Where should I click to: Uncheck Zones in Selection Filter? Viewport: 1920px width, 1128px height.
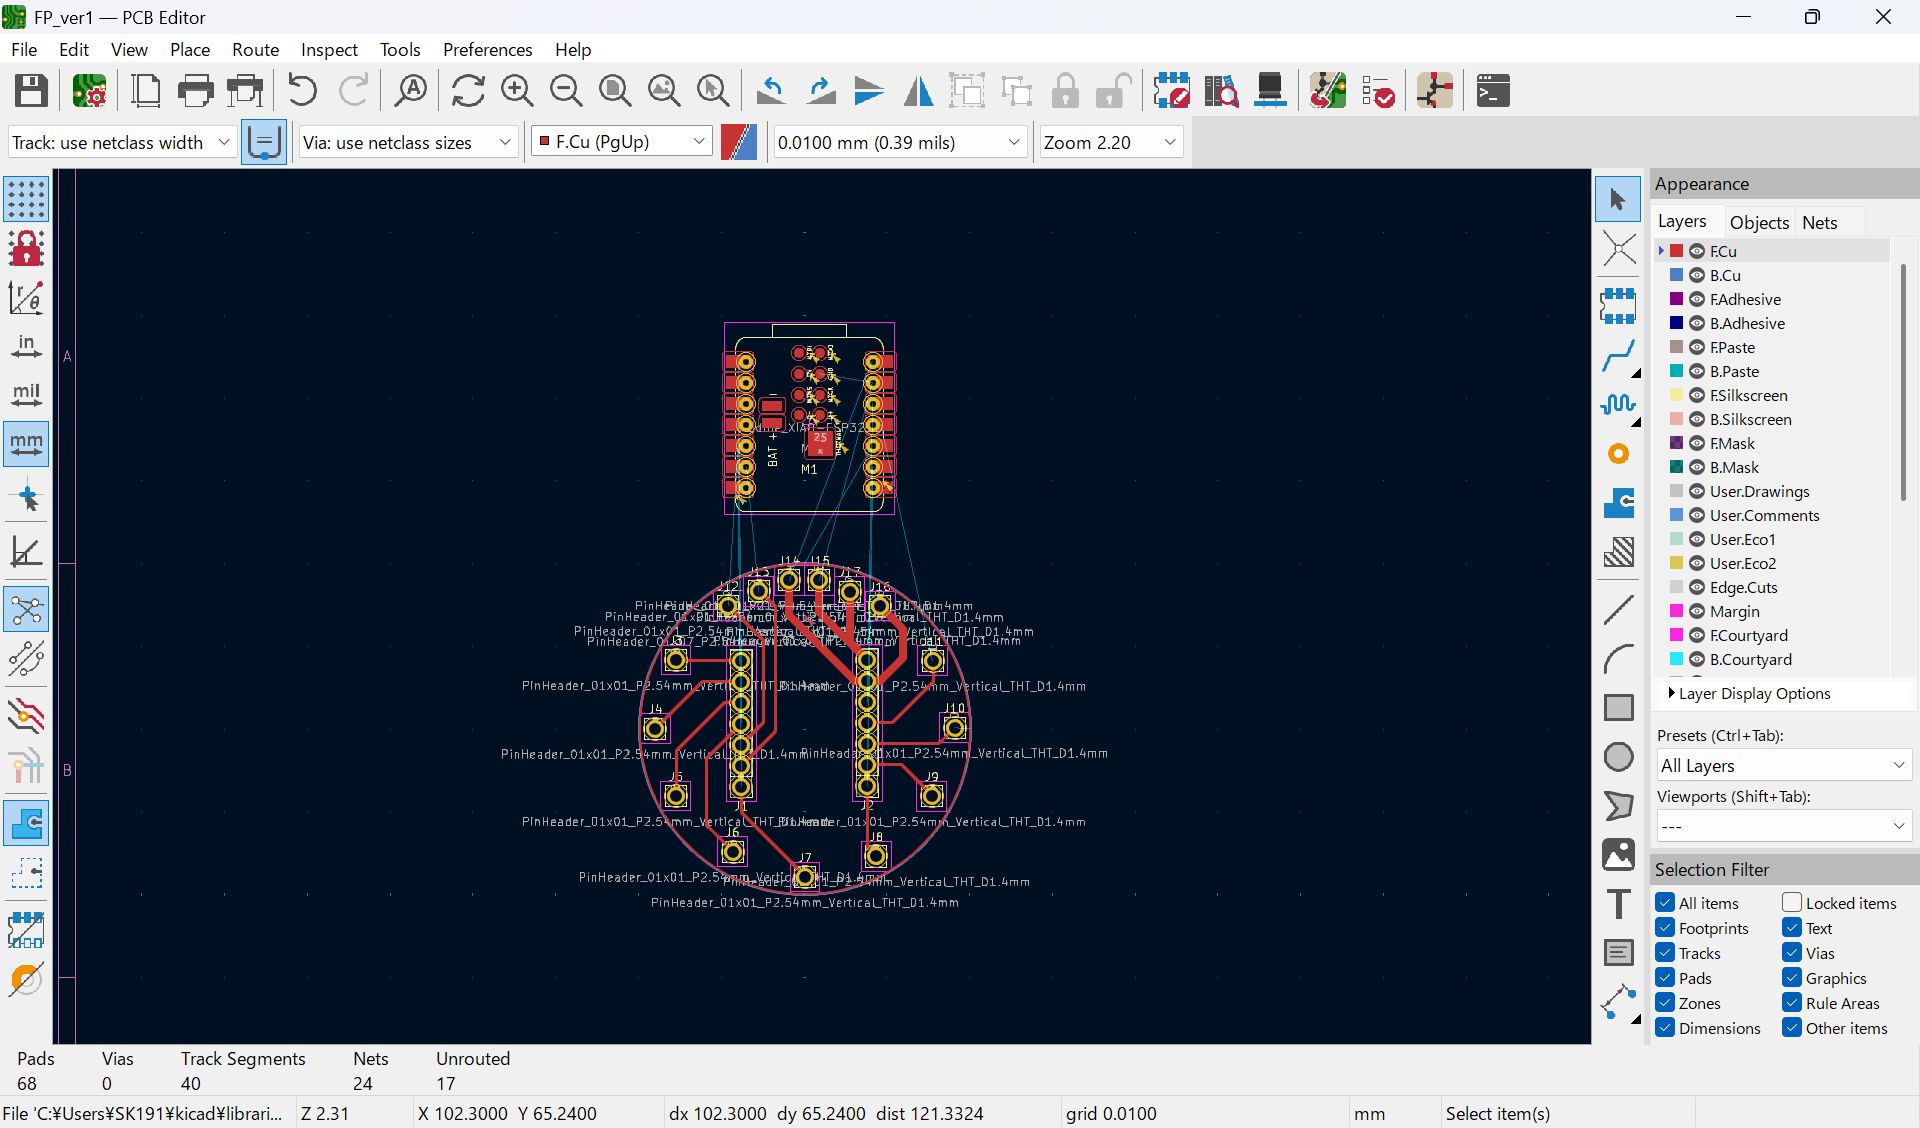point(1665,1003)
